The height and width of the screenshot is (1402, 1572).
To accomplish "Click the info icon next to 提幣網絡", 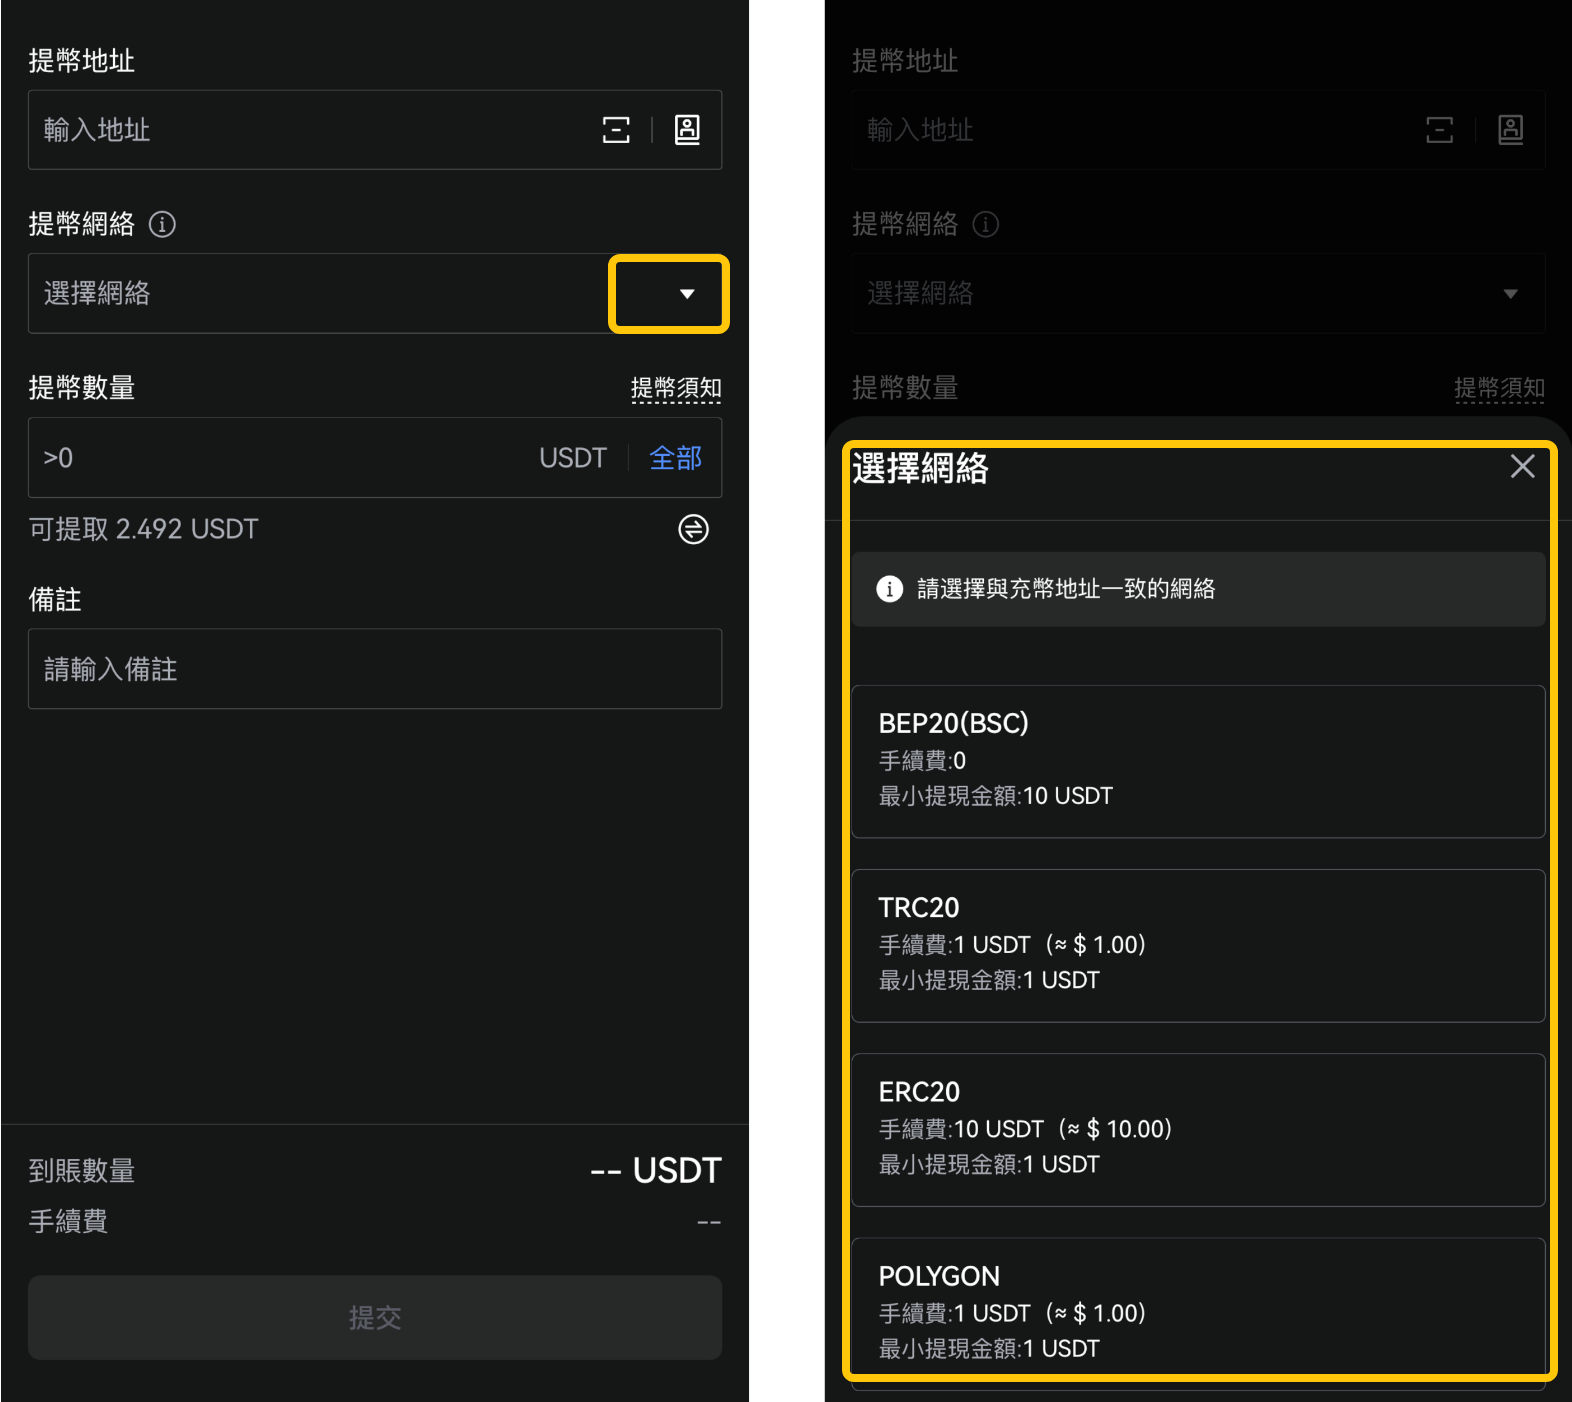I will pyautogui.click(x=162, y=224).
